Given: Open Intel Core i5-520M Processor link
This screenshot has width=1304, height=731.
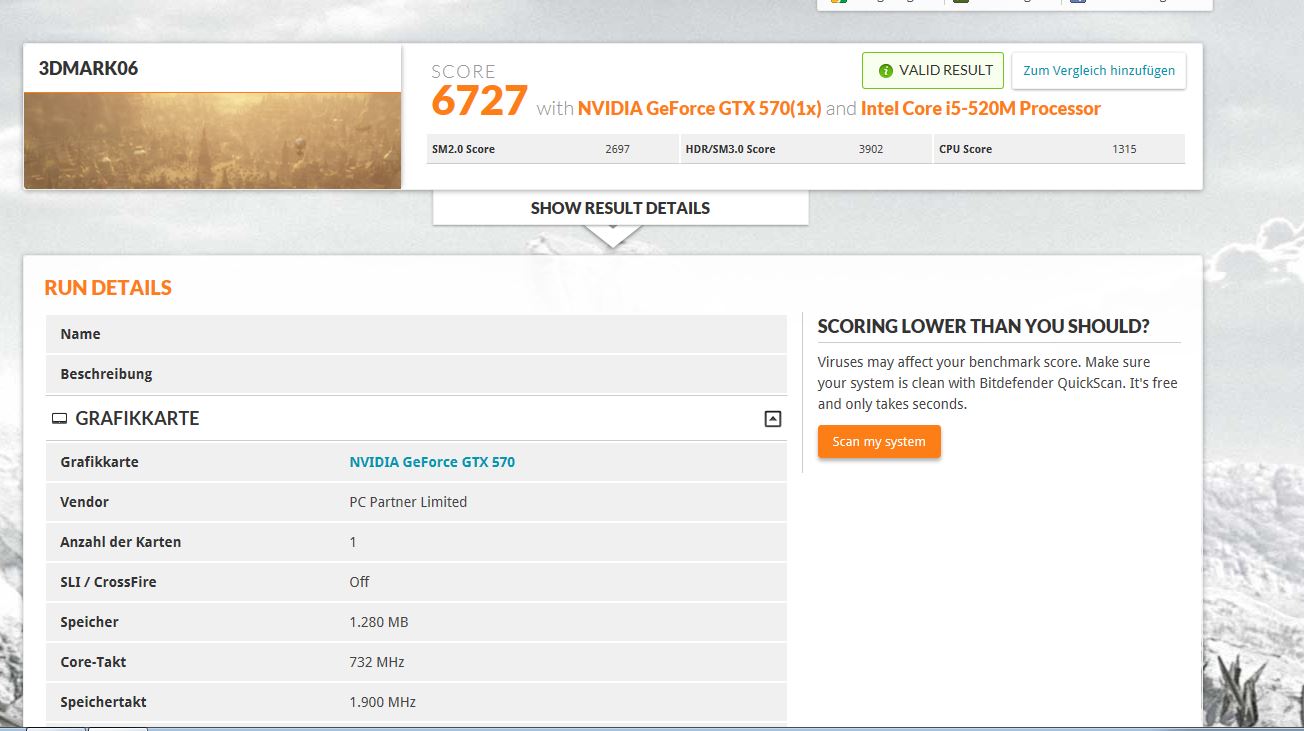Looking at the screenshot, I should 981,108.
